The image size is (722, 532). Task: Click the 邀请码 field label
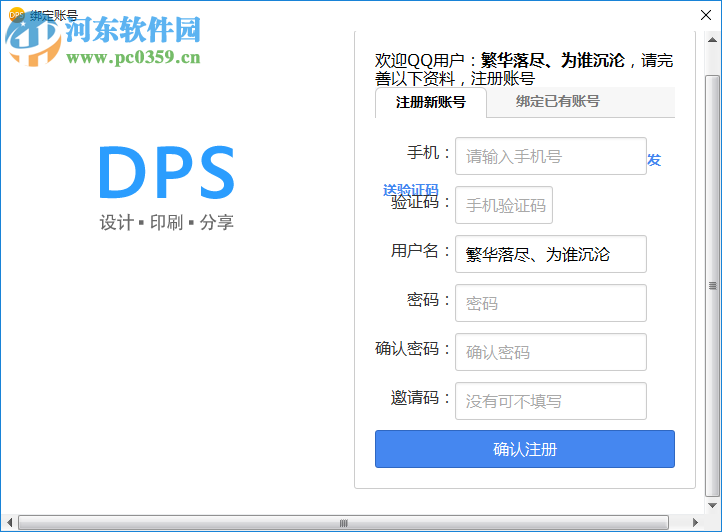tap(420, 398)
